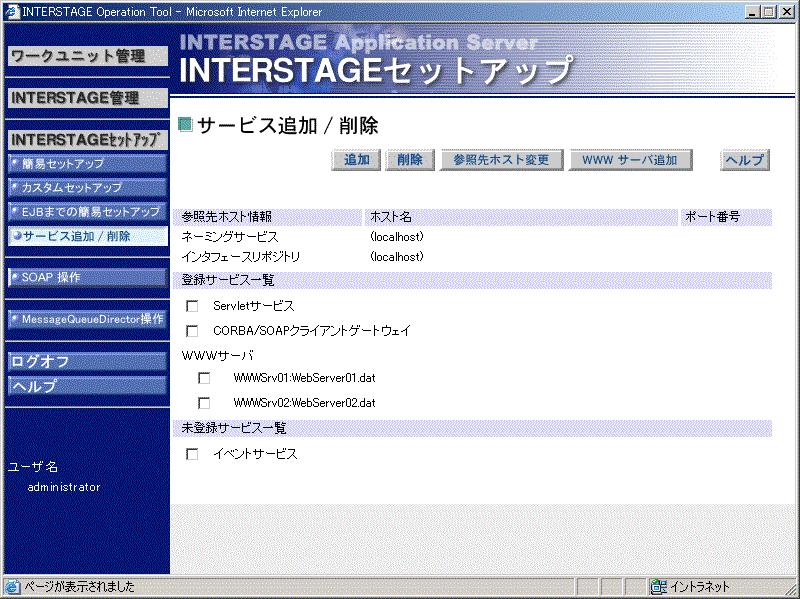The width and height of the screenshot is (800, 599).
Task: Click the ネーミングサービス row label
Action: point(230,237)
